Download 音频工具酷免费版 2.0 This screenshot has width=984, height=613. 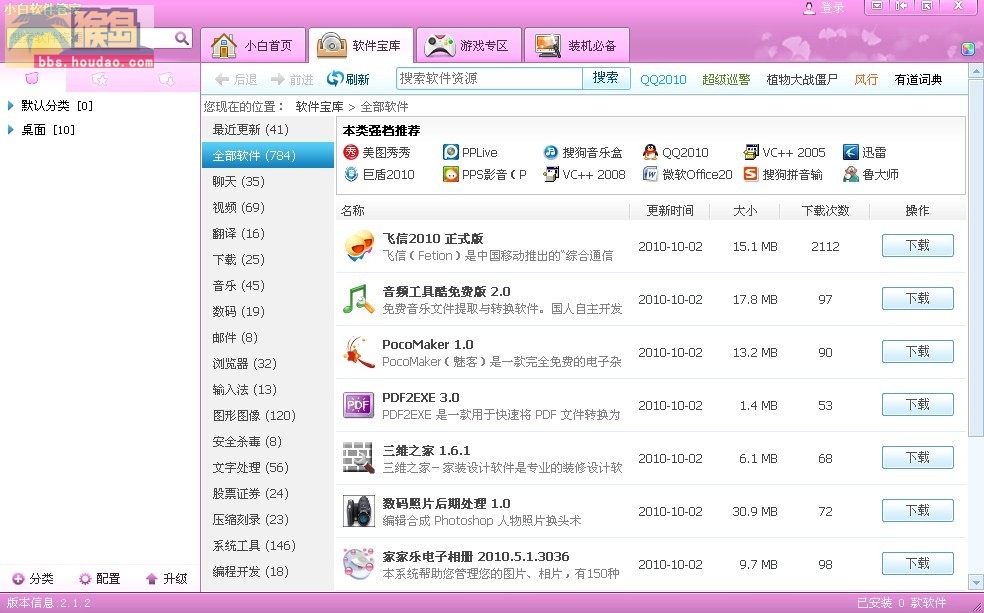[917, 298]
